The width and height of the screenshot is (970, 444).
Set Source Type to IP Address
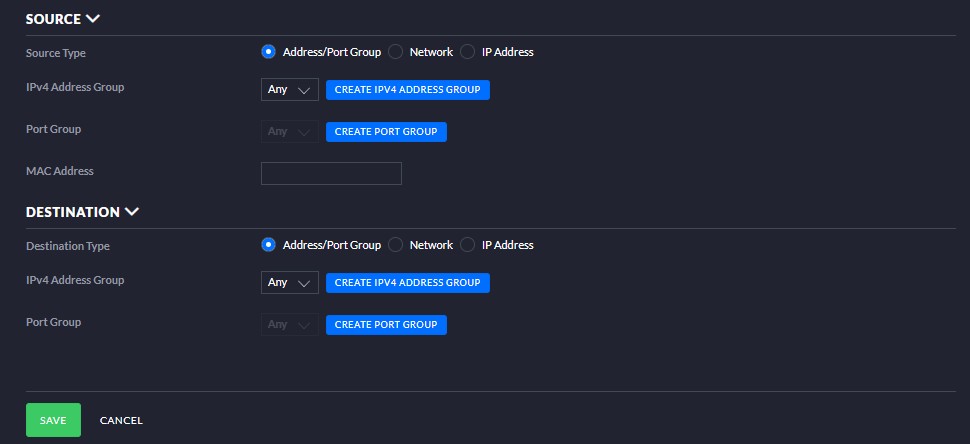tap(467, 52)
